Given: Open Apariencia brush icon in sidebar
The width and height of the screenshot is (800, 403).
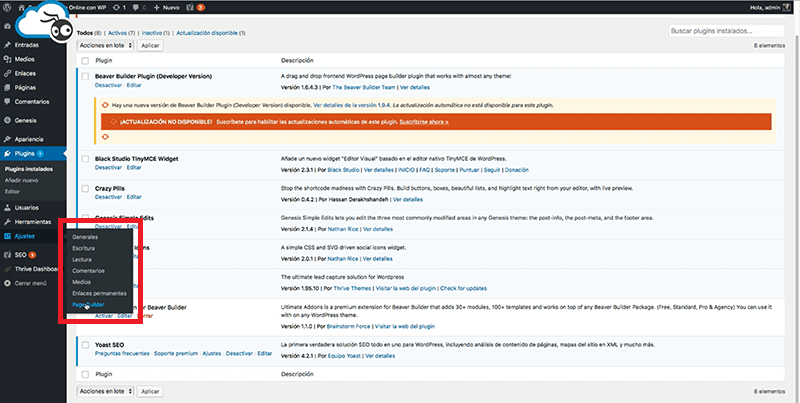Looking at the screenshot, I should point(7,139).
